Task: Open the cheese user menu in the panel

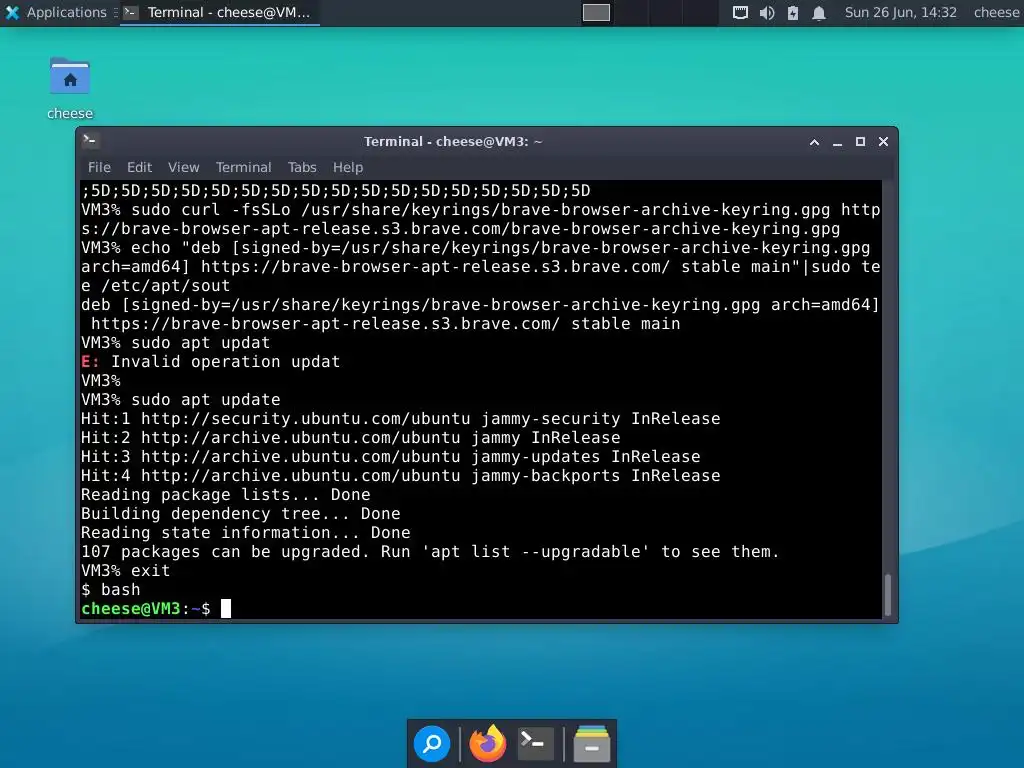Action: pyautogui.click(x=997, y=12)
